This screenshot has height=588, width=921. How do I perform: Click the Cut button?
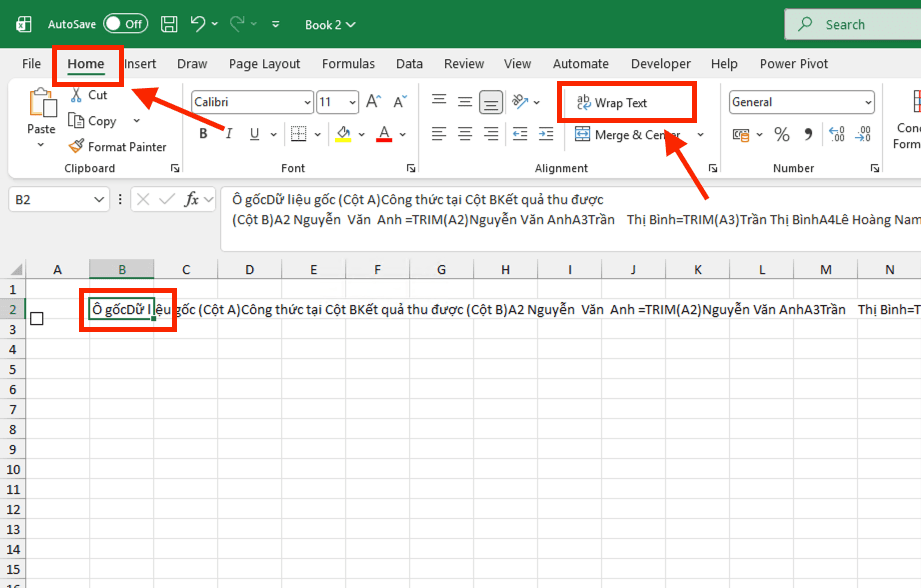pyautogui.click(x=89, y=95)
